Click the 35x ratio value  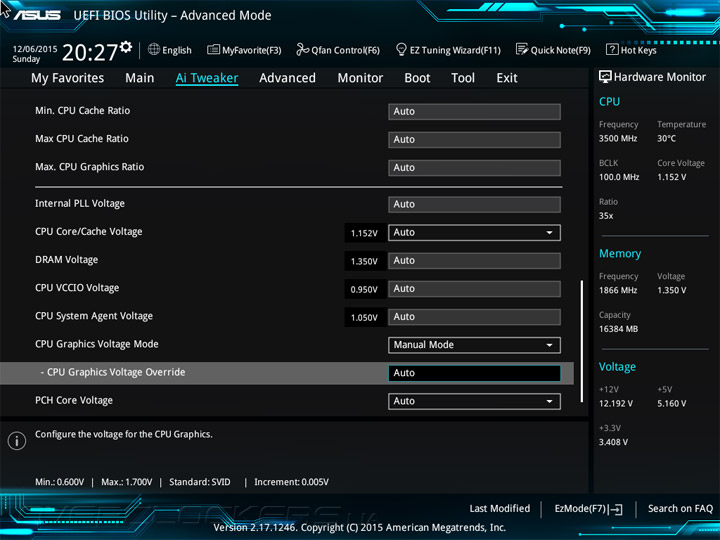606,215
